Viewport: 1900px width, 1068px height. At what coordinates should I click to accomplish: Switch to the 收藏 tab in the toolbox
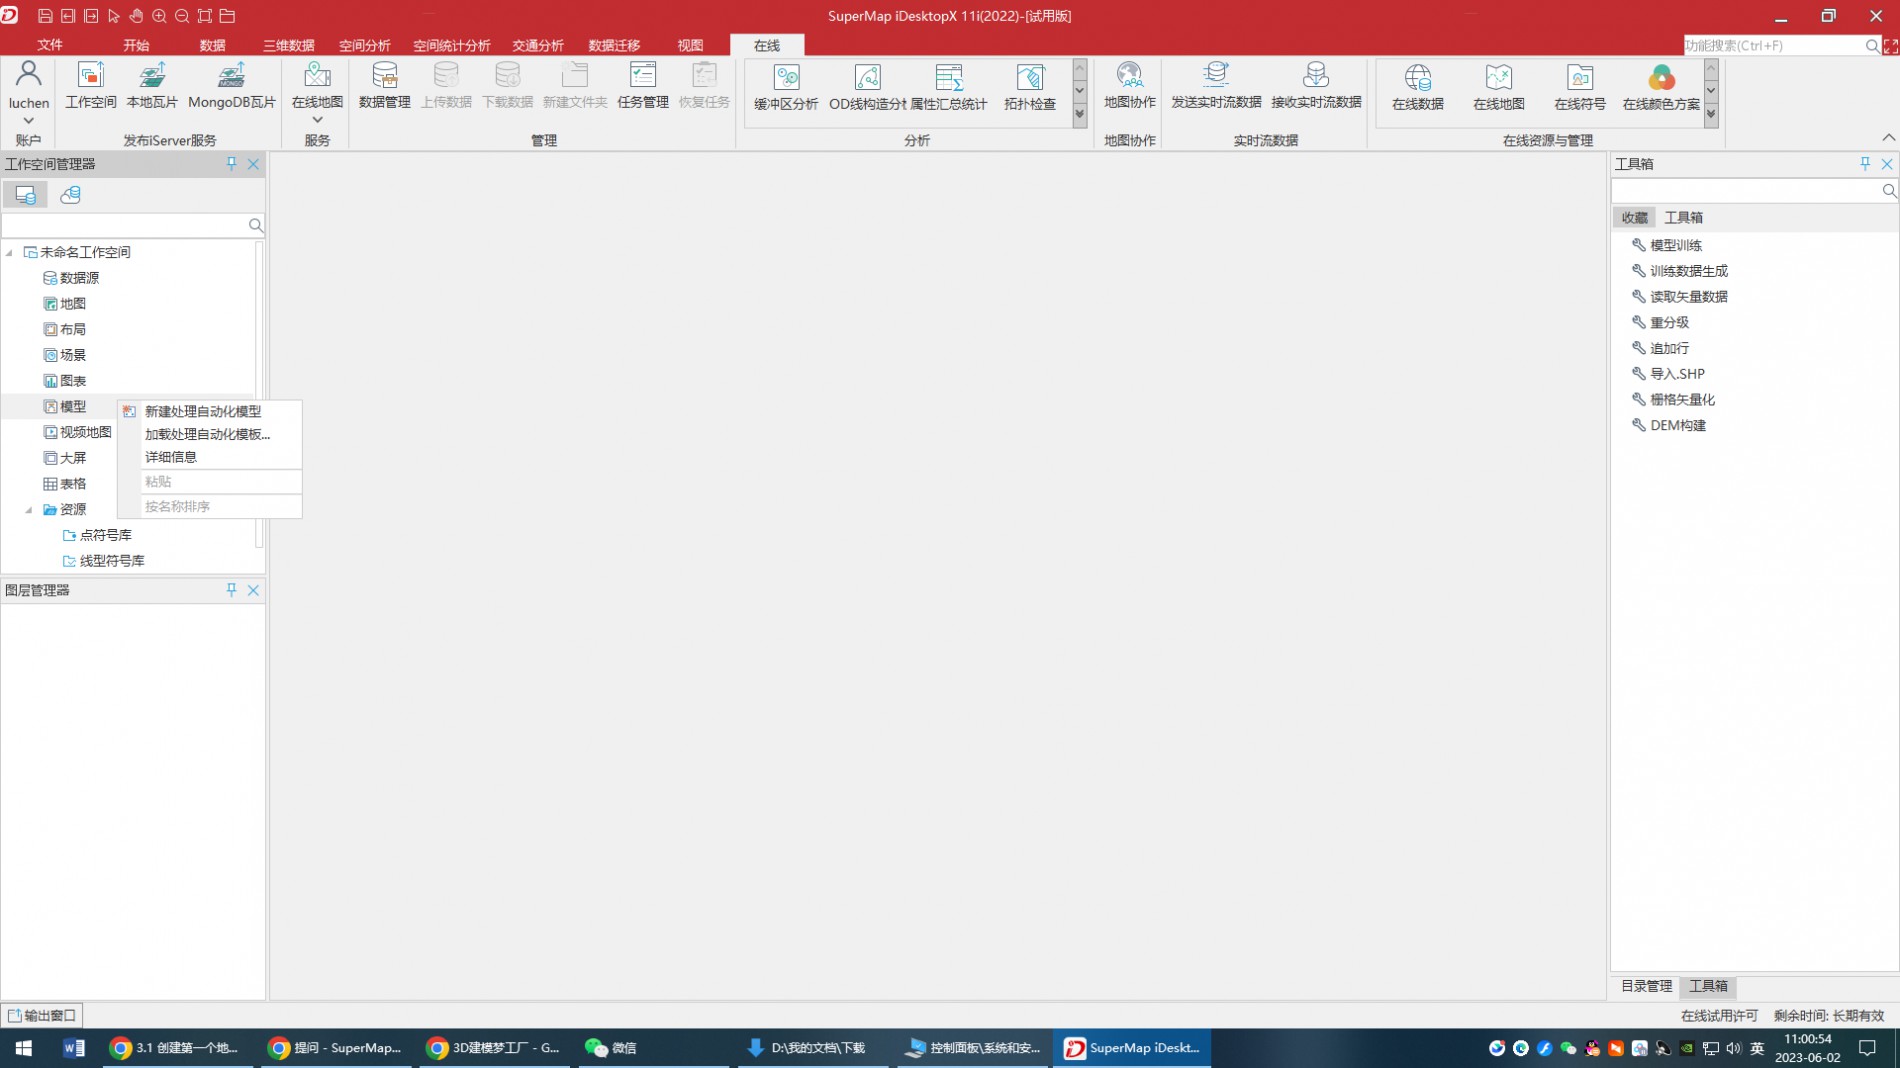(x=1634, y=217)
